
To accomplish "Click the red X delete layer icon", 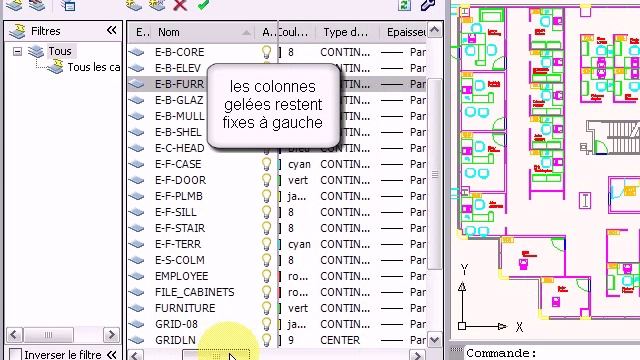I will (x=180, y=5).
